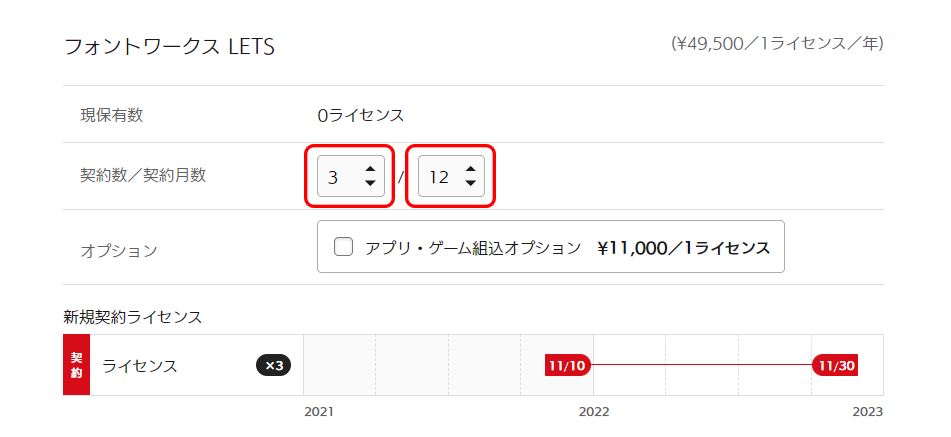Click the フォントワークス LETS title
Viewport: 951px width, 437px height.
click(x=169, y=47)
